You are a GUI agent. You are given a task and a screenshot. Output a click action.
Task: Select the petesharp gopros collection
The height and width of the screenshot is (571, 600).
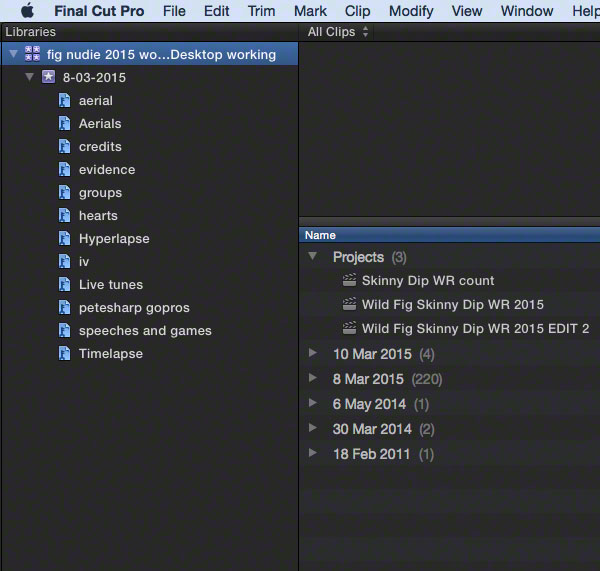134,308
